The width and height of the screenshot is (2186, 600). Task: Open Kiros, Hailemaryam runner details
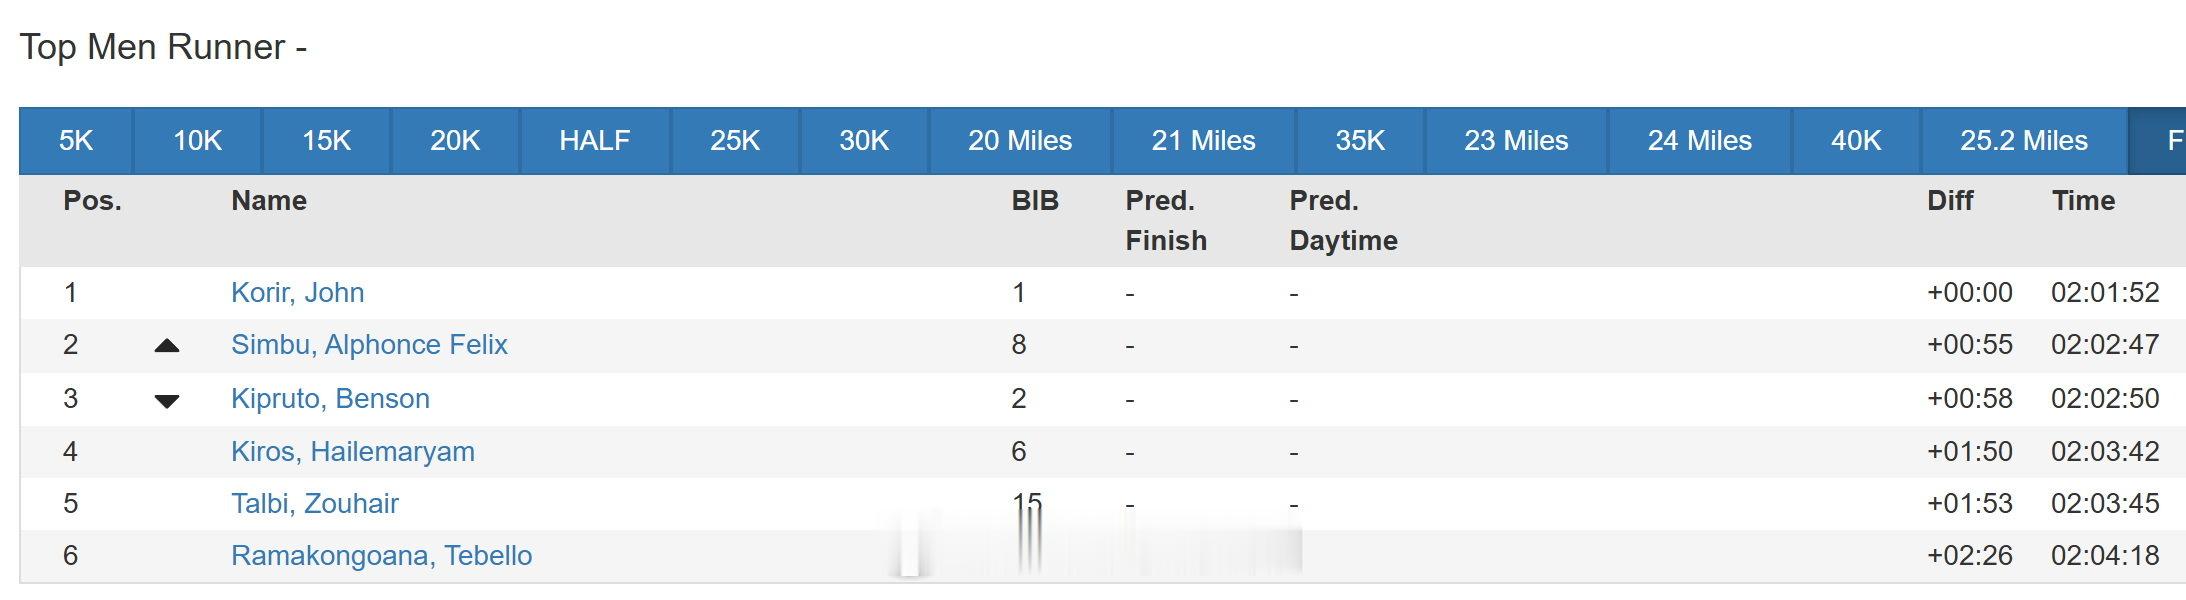click(x=352, y=452)
